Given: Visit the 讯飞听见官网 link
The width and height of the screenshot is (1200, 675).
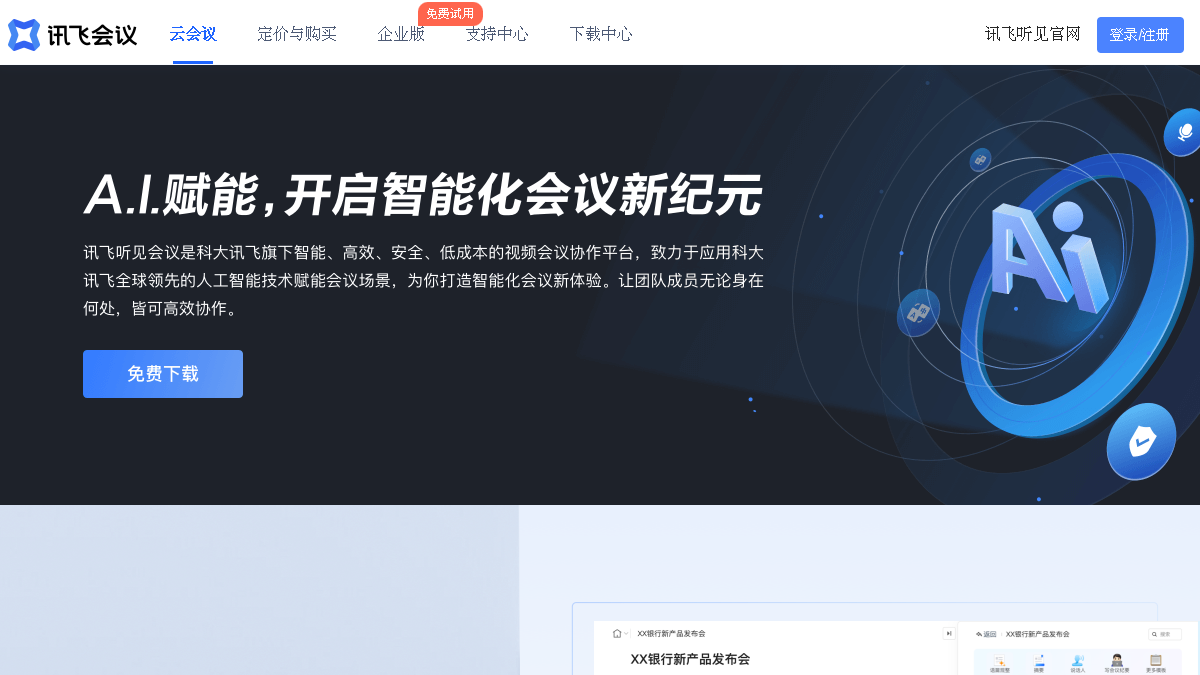Looking at the screenshot, I should [1033, 34].
